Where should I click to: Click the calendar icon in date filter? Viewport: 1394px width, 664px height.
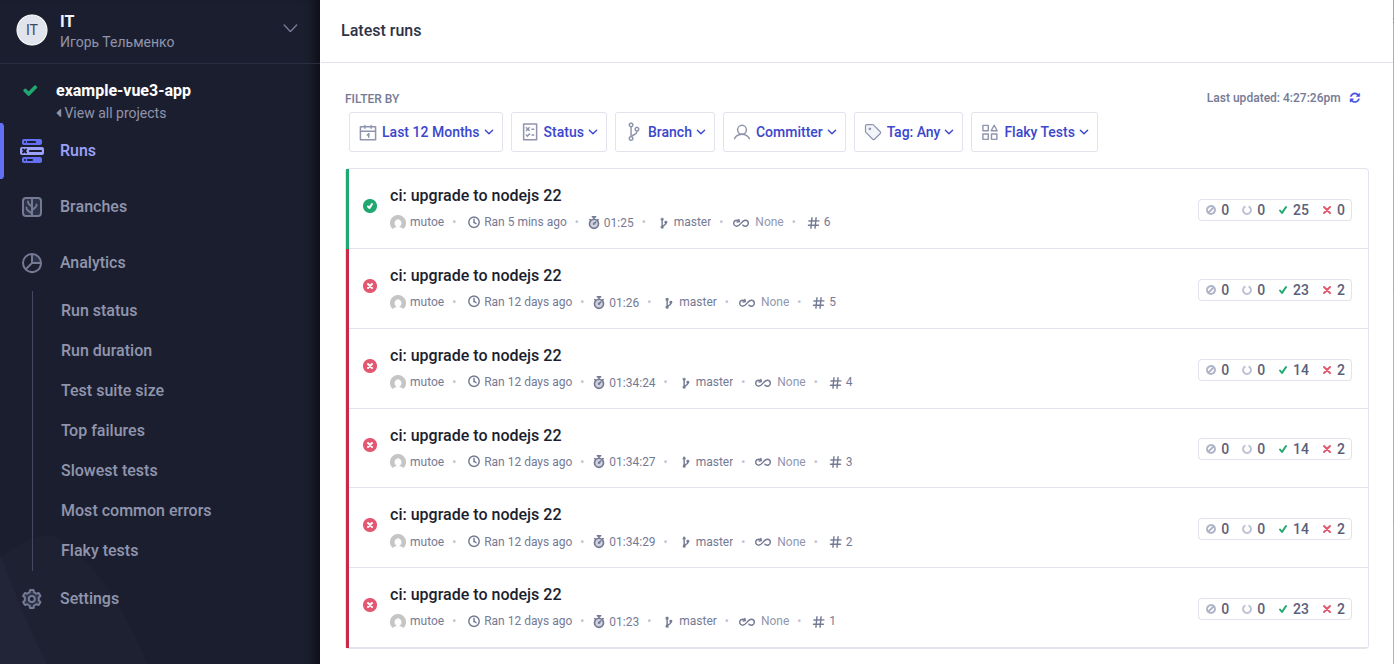(x=367, y=132)
